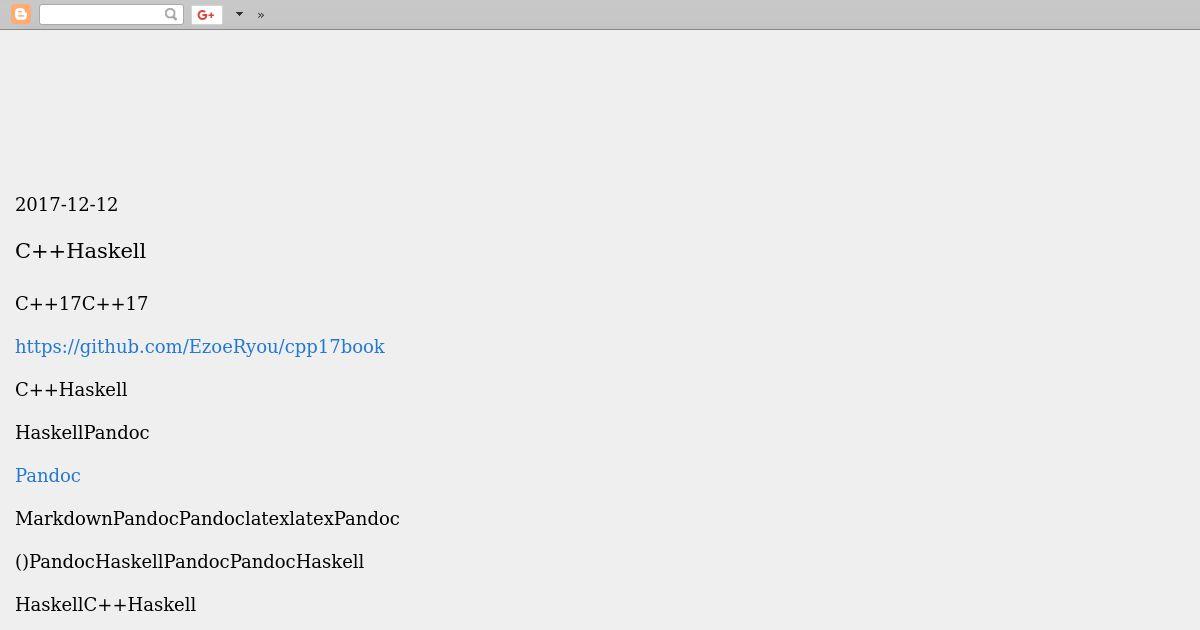
Task: Click the magnifier search icon
Action: click(171, 14)
